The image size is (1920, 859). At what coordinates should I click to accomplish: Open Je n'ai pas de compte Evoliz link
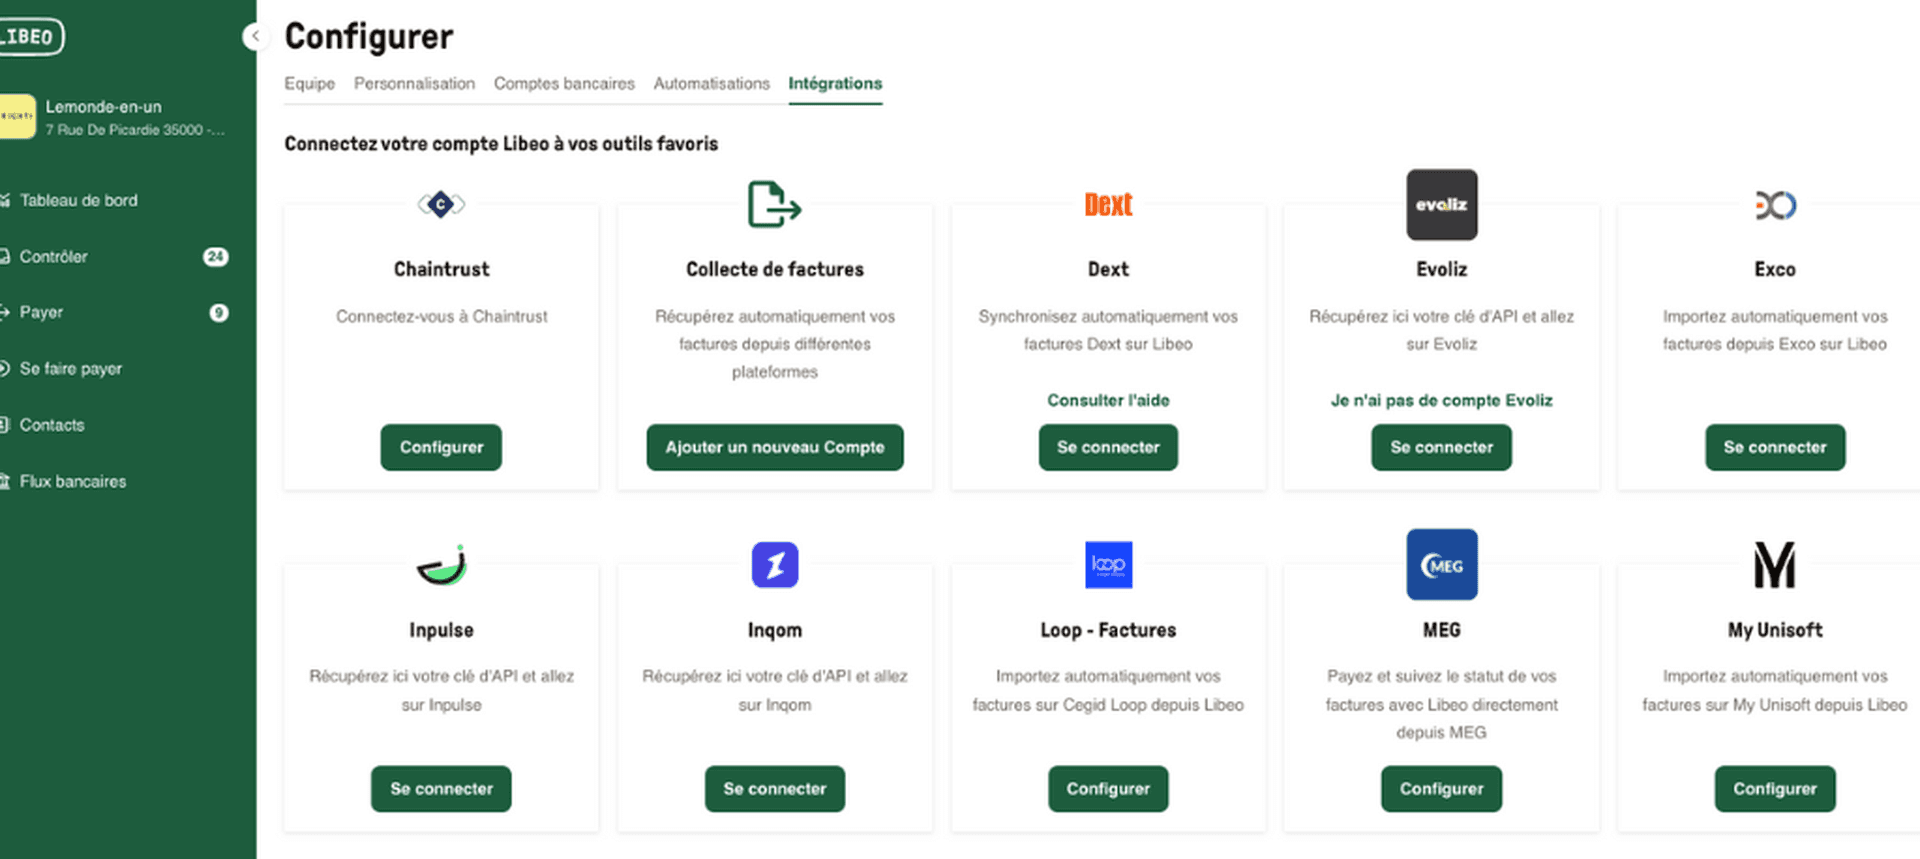point(1441,400)
